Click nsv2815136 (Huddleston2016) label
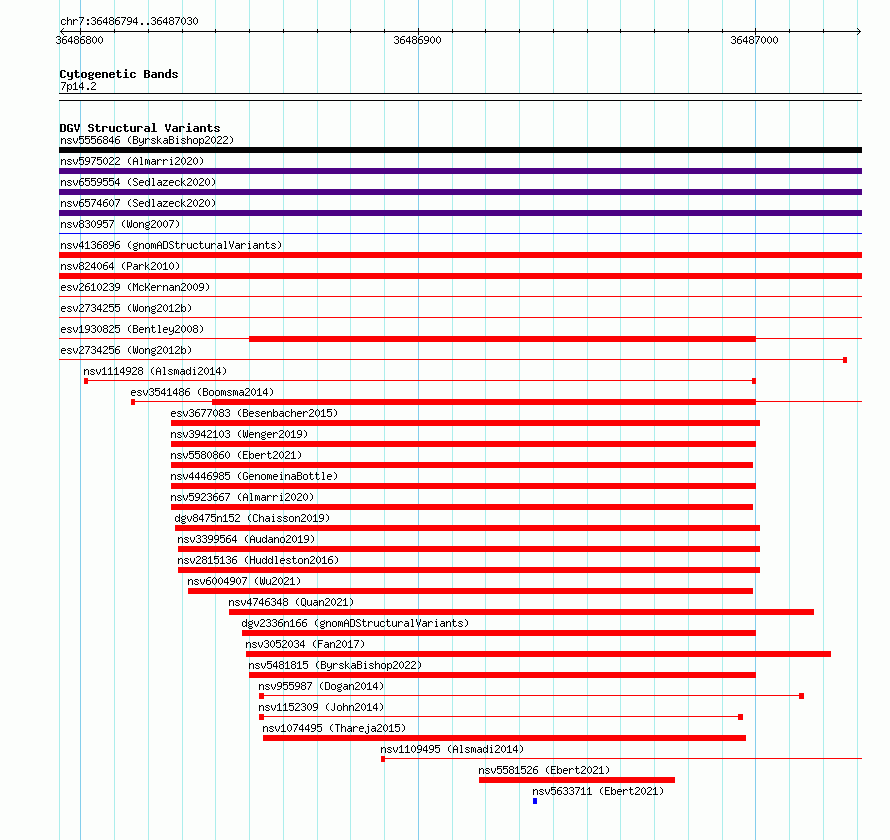The width and height of the screenshot is (890, 840). pos(258,560)
